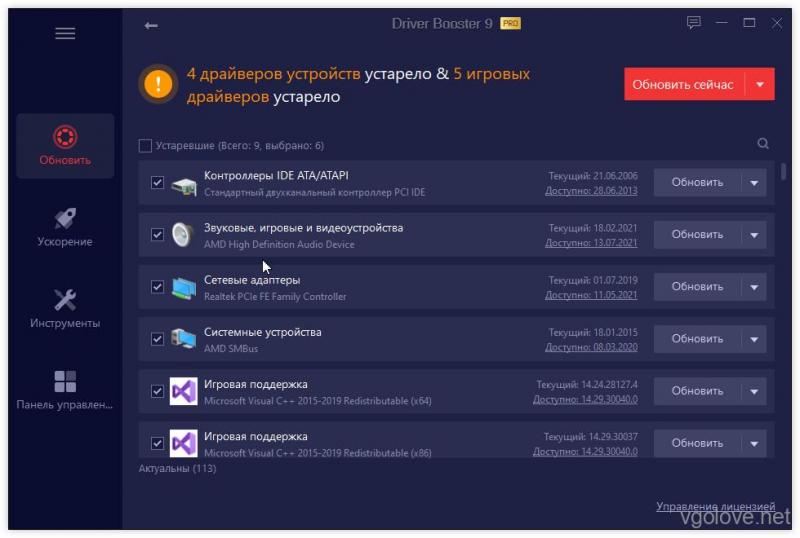
Task: Click the text Текущий: 18.02.2021
Action: pos(593,228)
